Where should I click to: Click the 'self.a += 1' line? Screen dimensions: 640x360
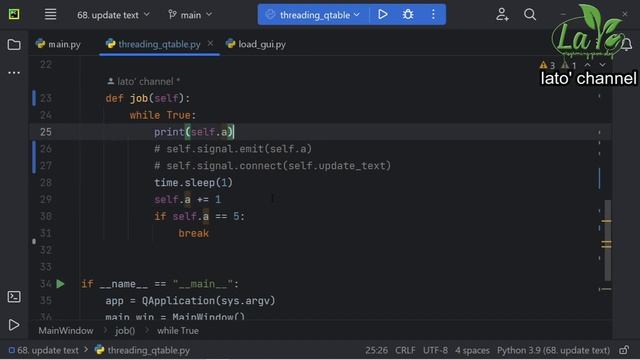pos(187,200)
